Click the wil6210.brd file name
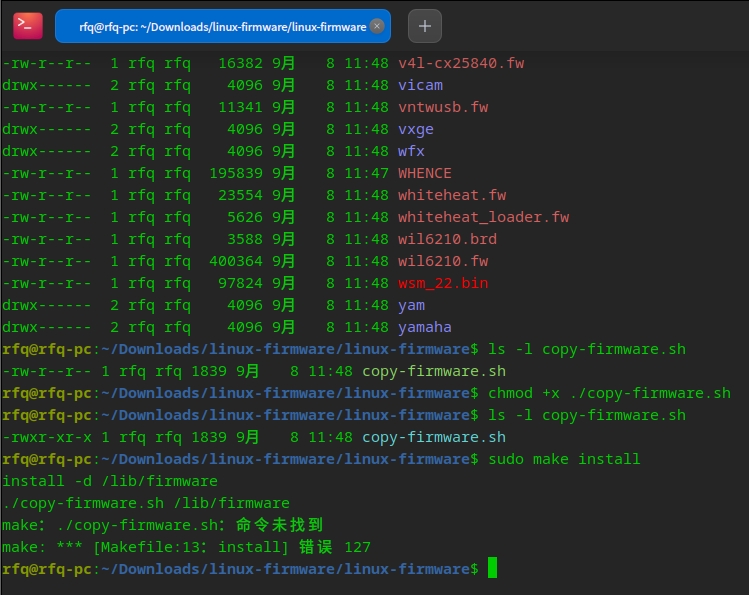 447,239
